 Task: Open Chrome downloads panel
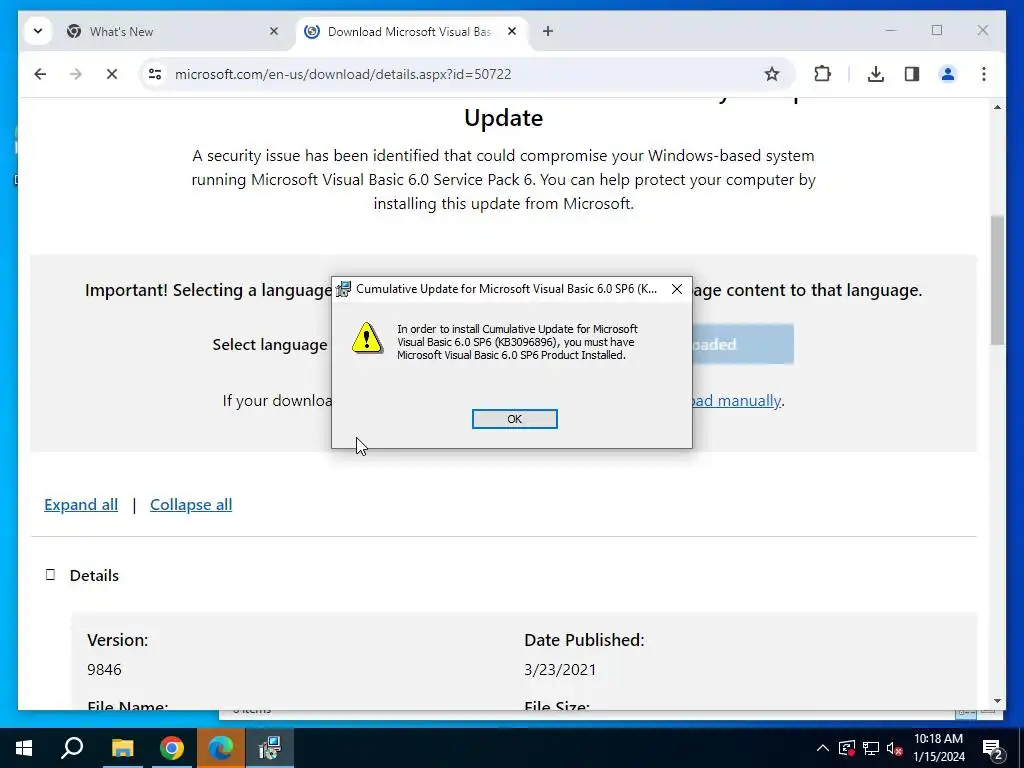point(876,74)
